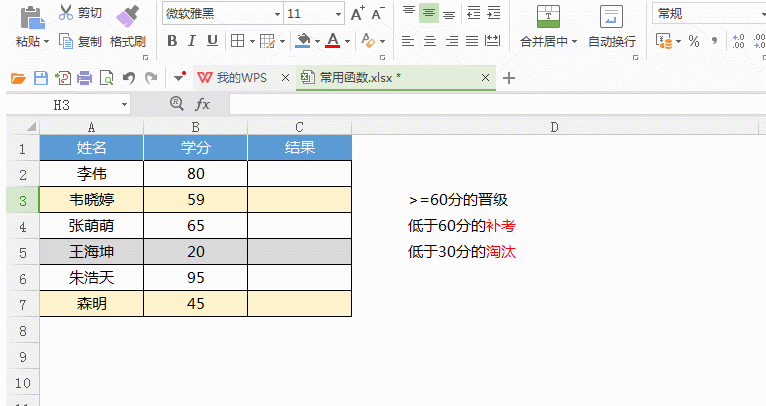Screen dimensions: 766x406
Task: Toggle underline formatting
Action: click(211, 41)
